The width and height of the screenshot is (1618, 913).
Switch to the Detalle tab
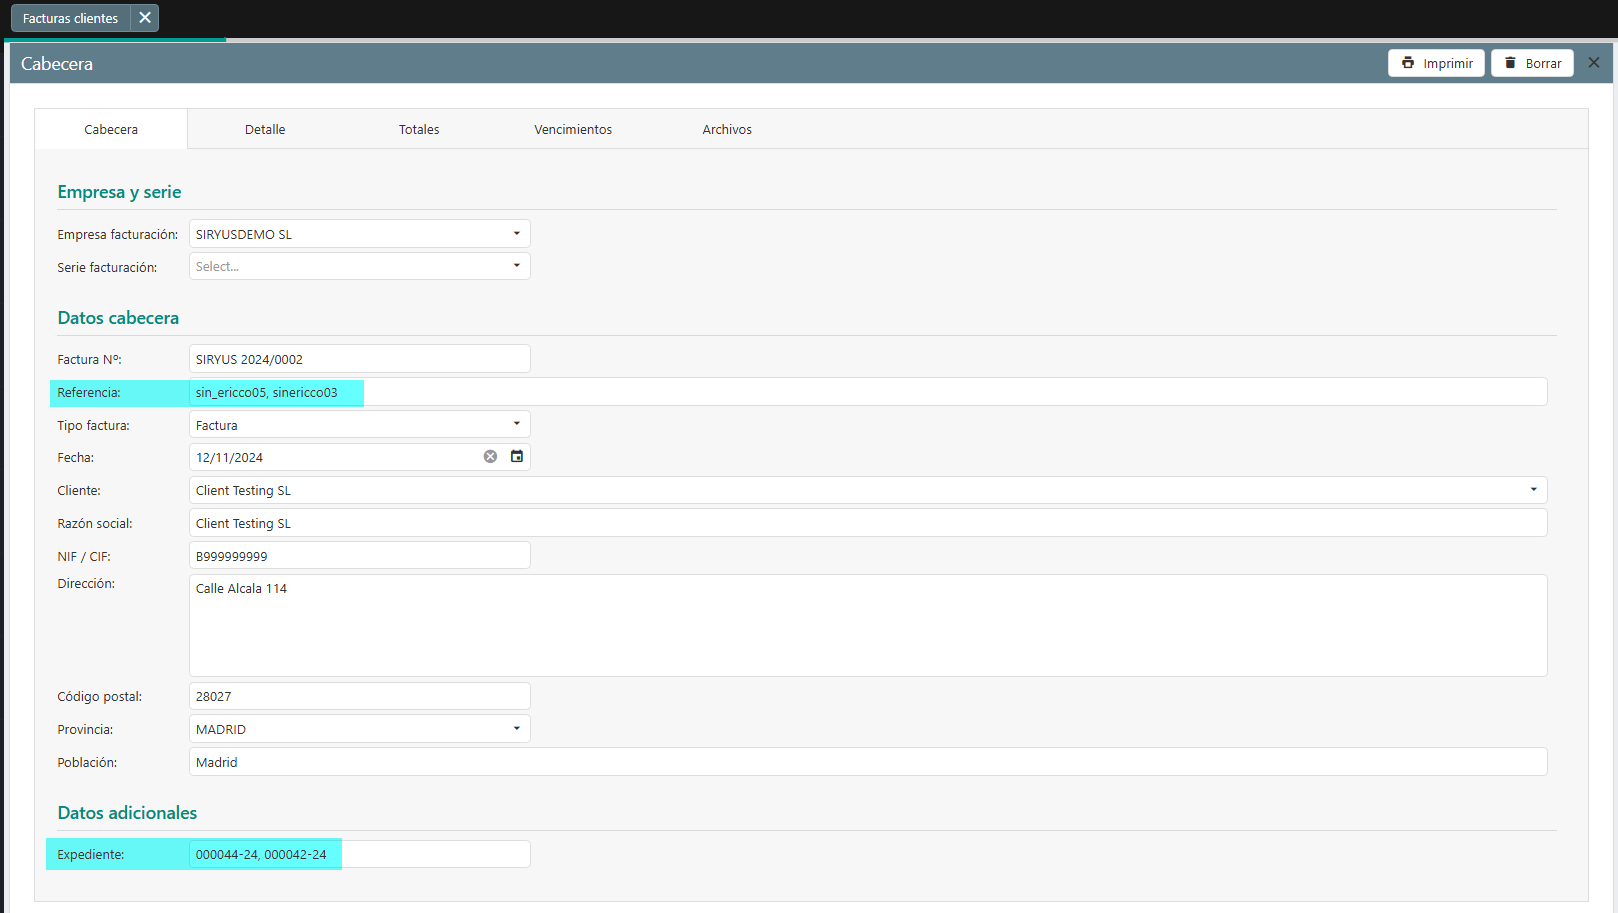coord(265,130)
